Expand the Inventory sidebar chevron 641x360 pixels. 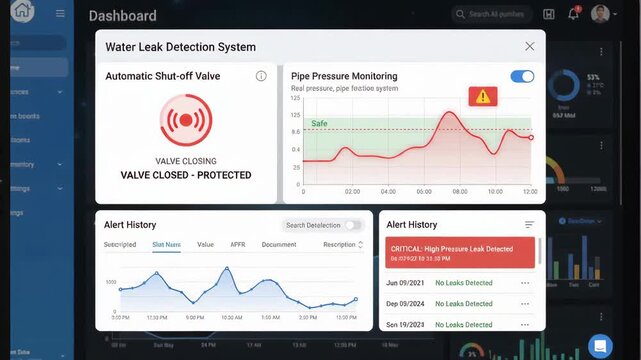pyautogui.click(x=60, y=164)
